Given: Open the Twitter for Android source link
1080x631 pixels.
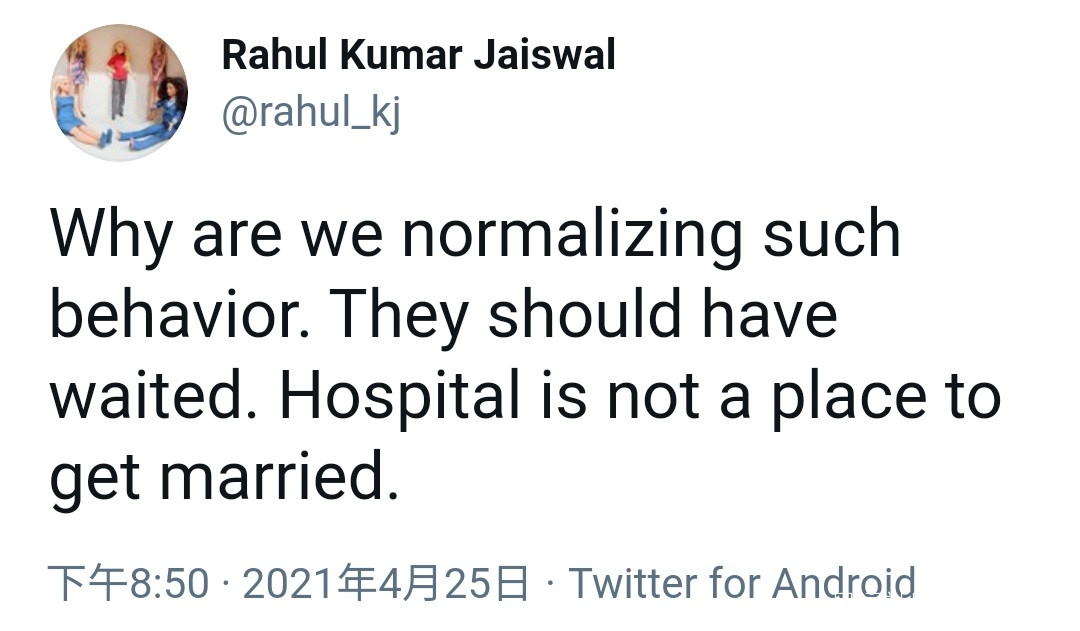Looking at the screenshot, I should [742, 583].
